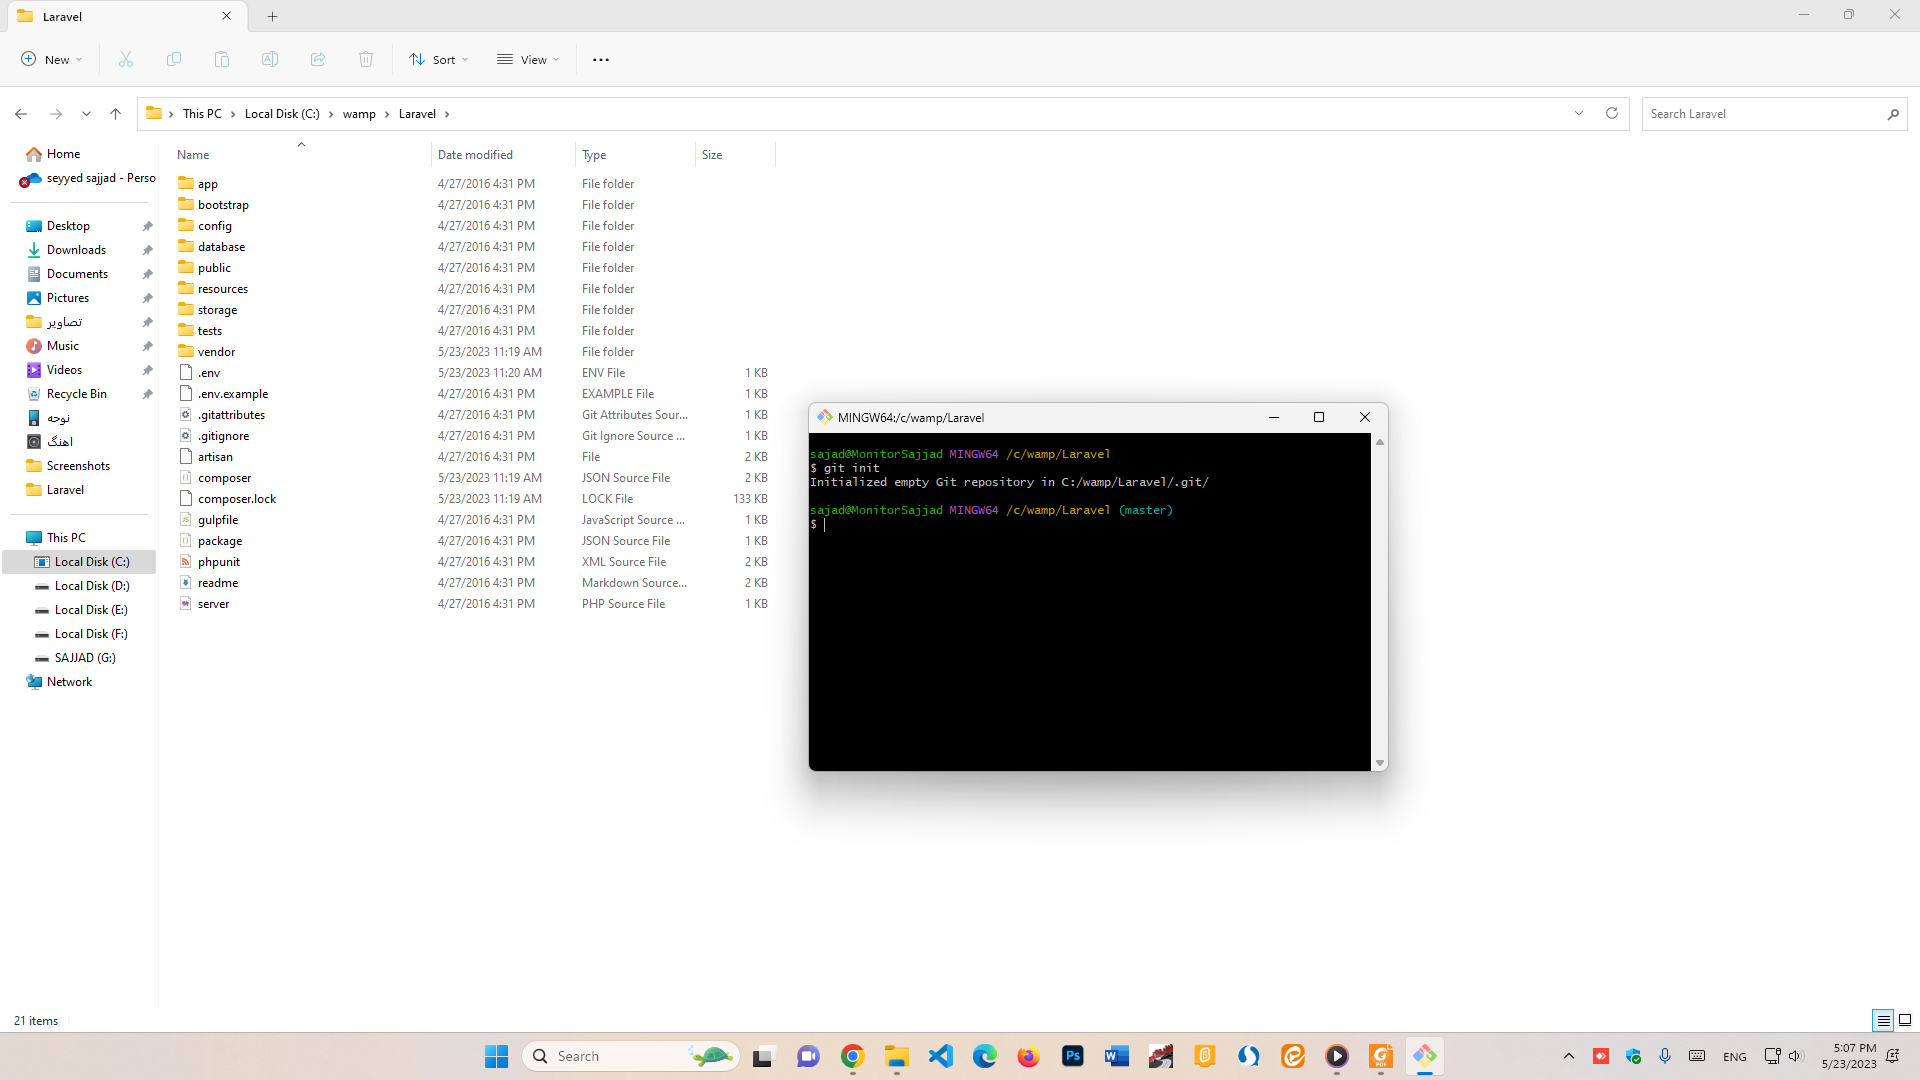Open the New dropdown menu
Viewport: 1920px width, 1080px height.
52,60
